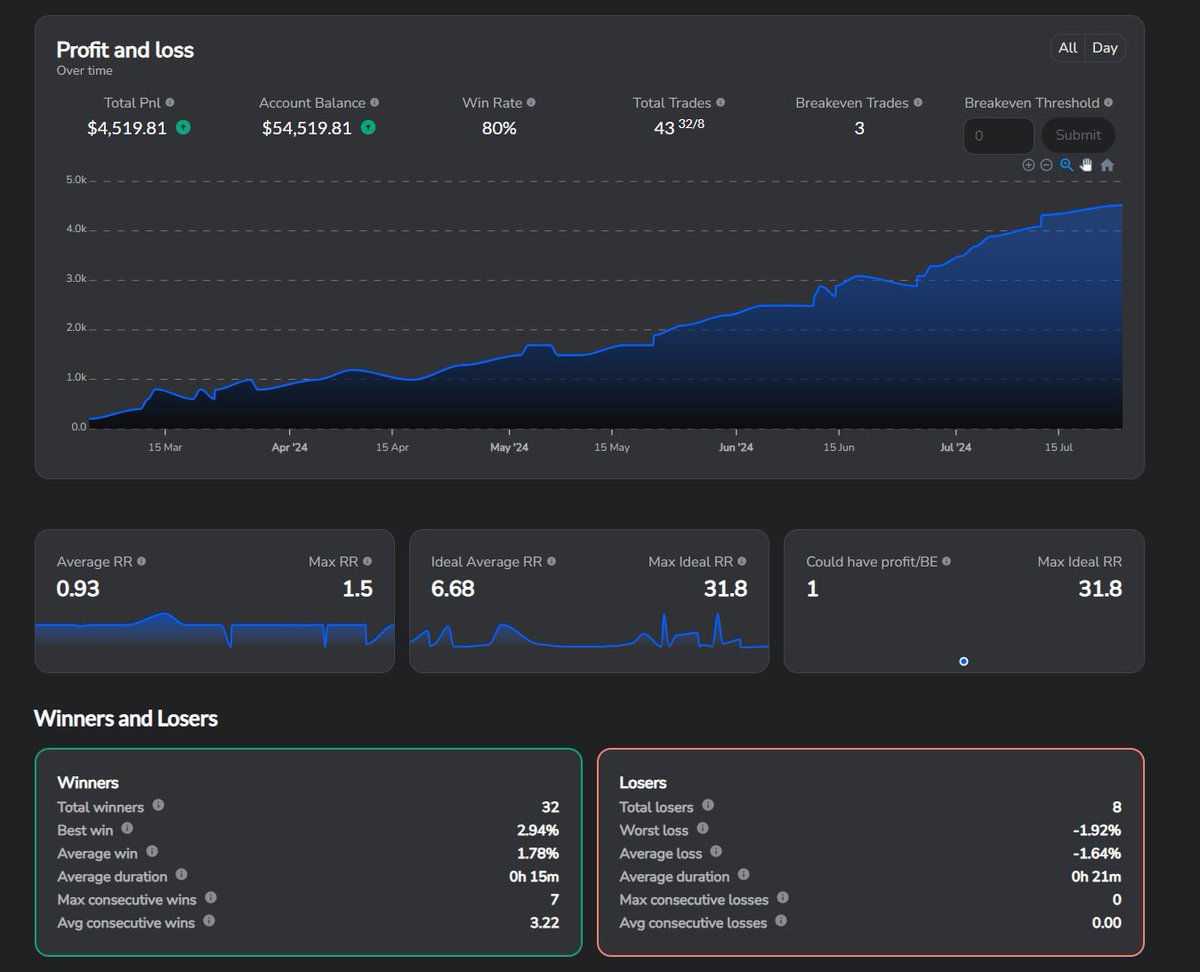Click info icon beside Total losers
The image size is (1200, 972).
click(708, 805)
